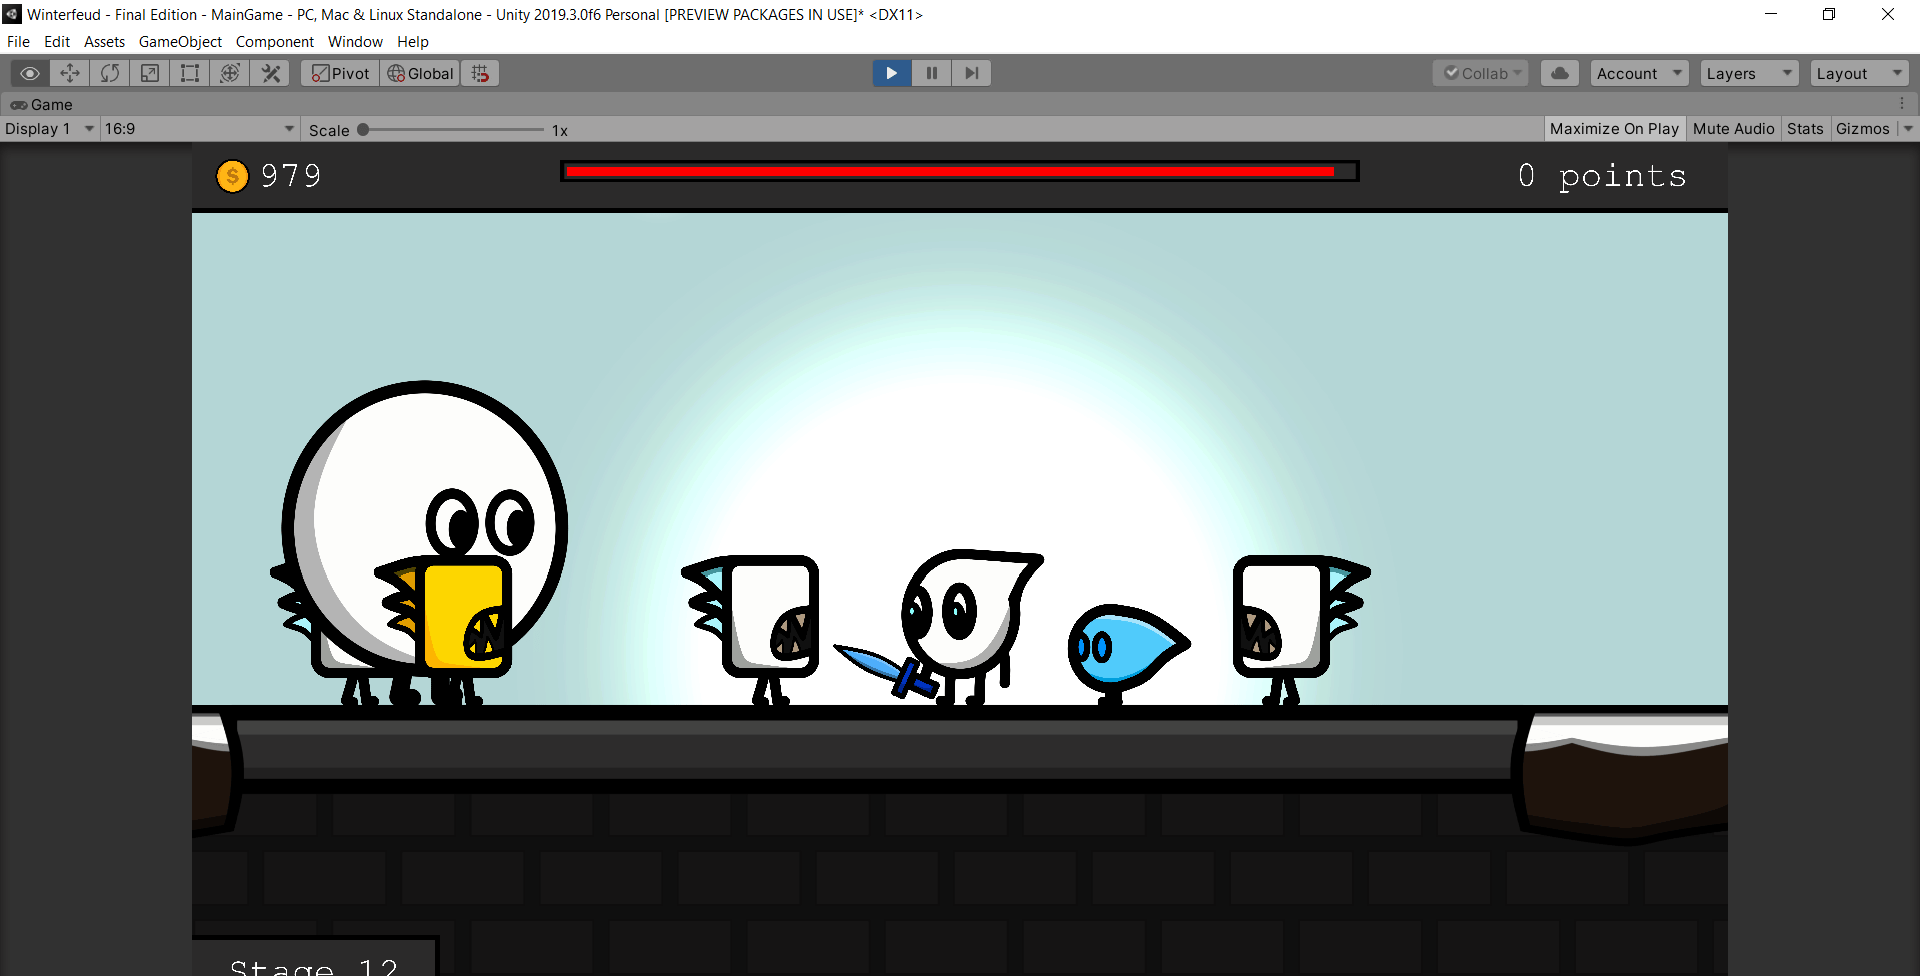Open the GameObject menu
Screen dimensions: 1920x976
(x=180, y=42)
